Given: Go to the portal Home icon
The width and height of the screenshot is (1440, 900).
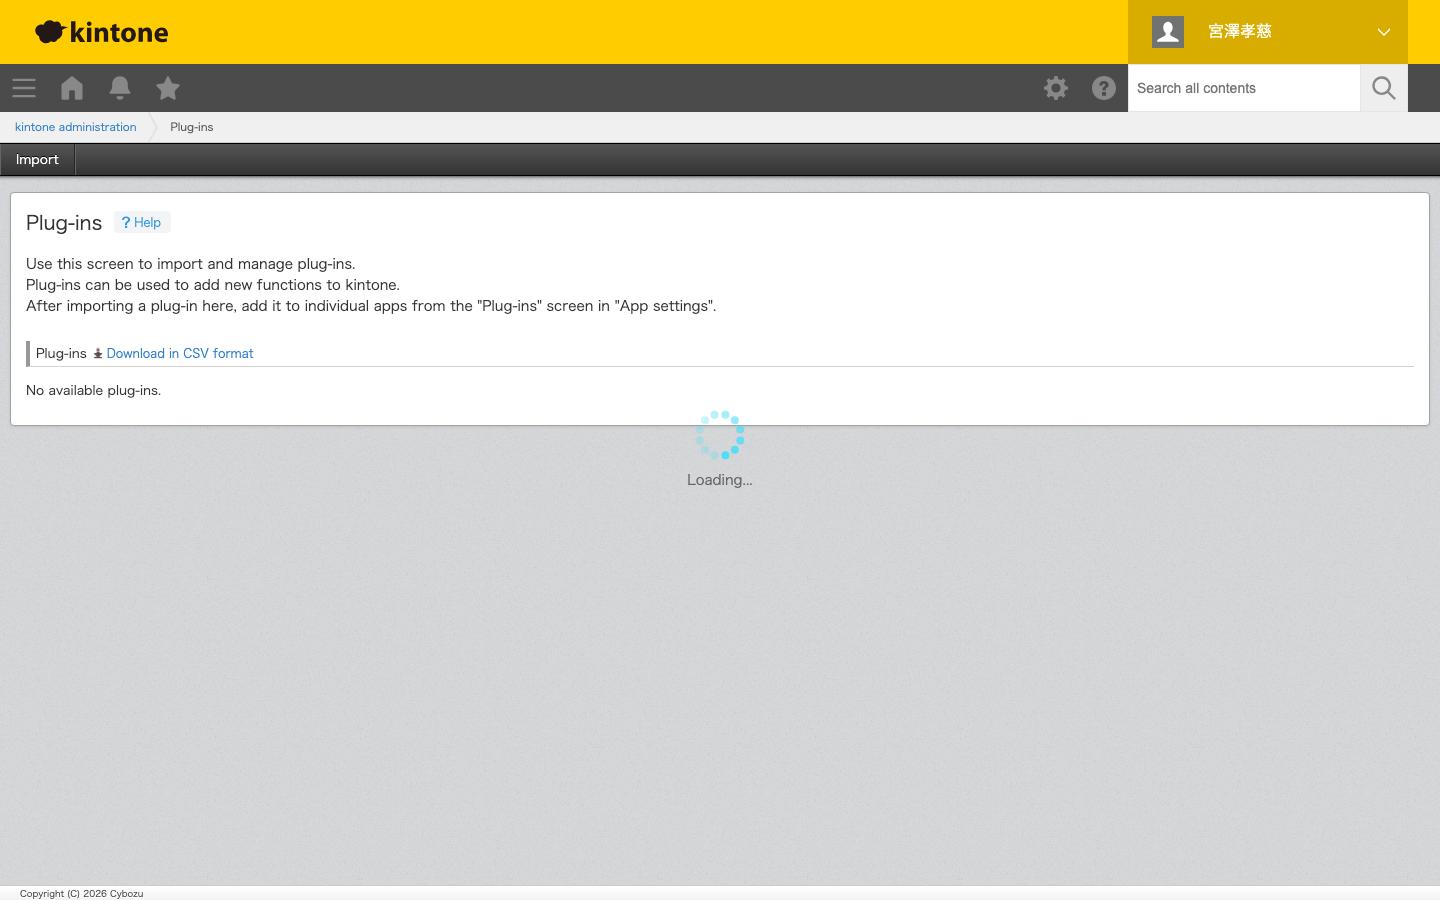Looking at the screenshot, I should pos(72,88).
